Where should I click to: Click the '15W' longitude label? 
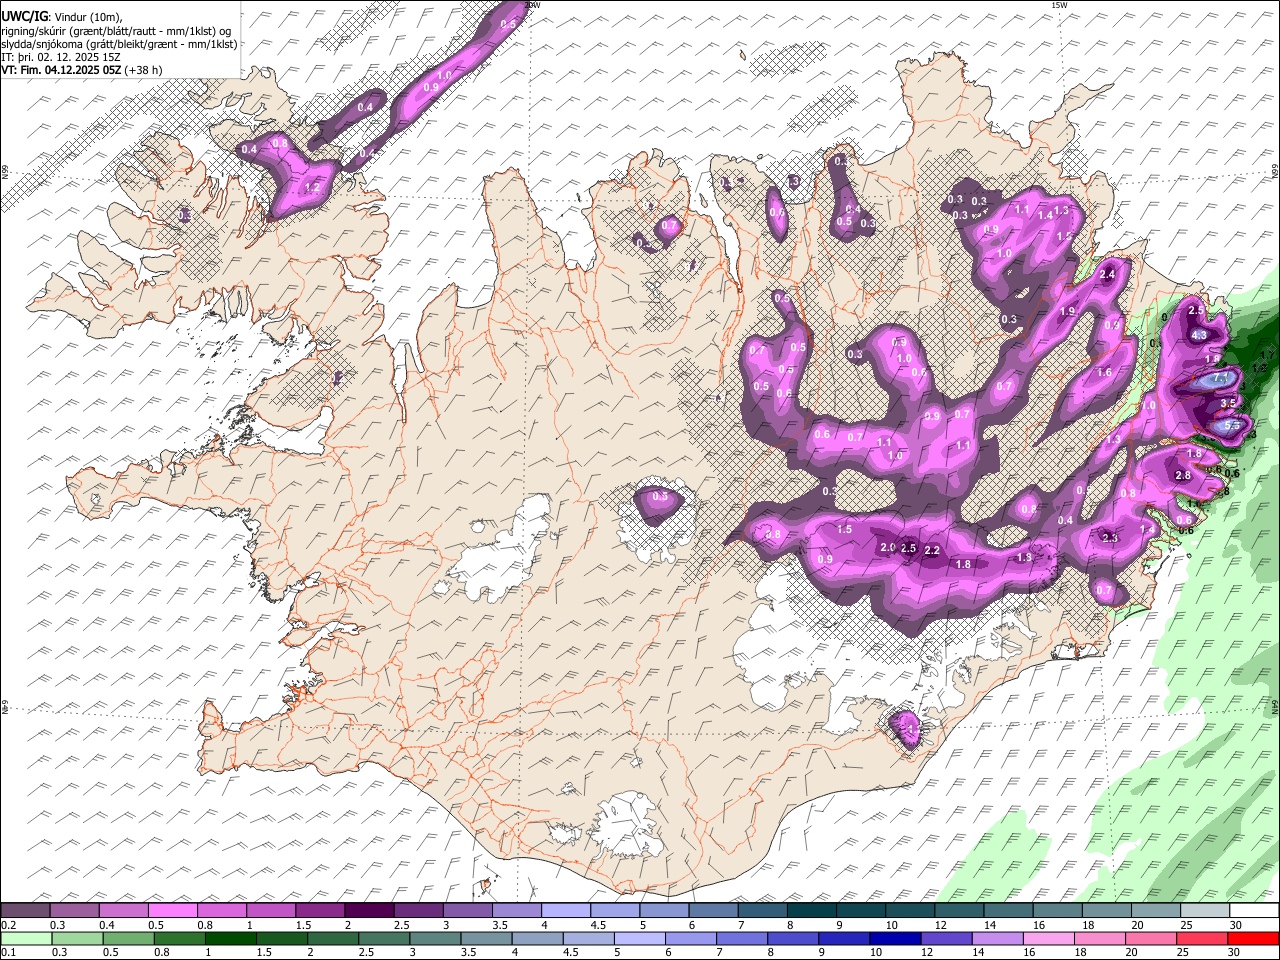(x=1059, y=5)
